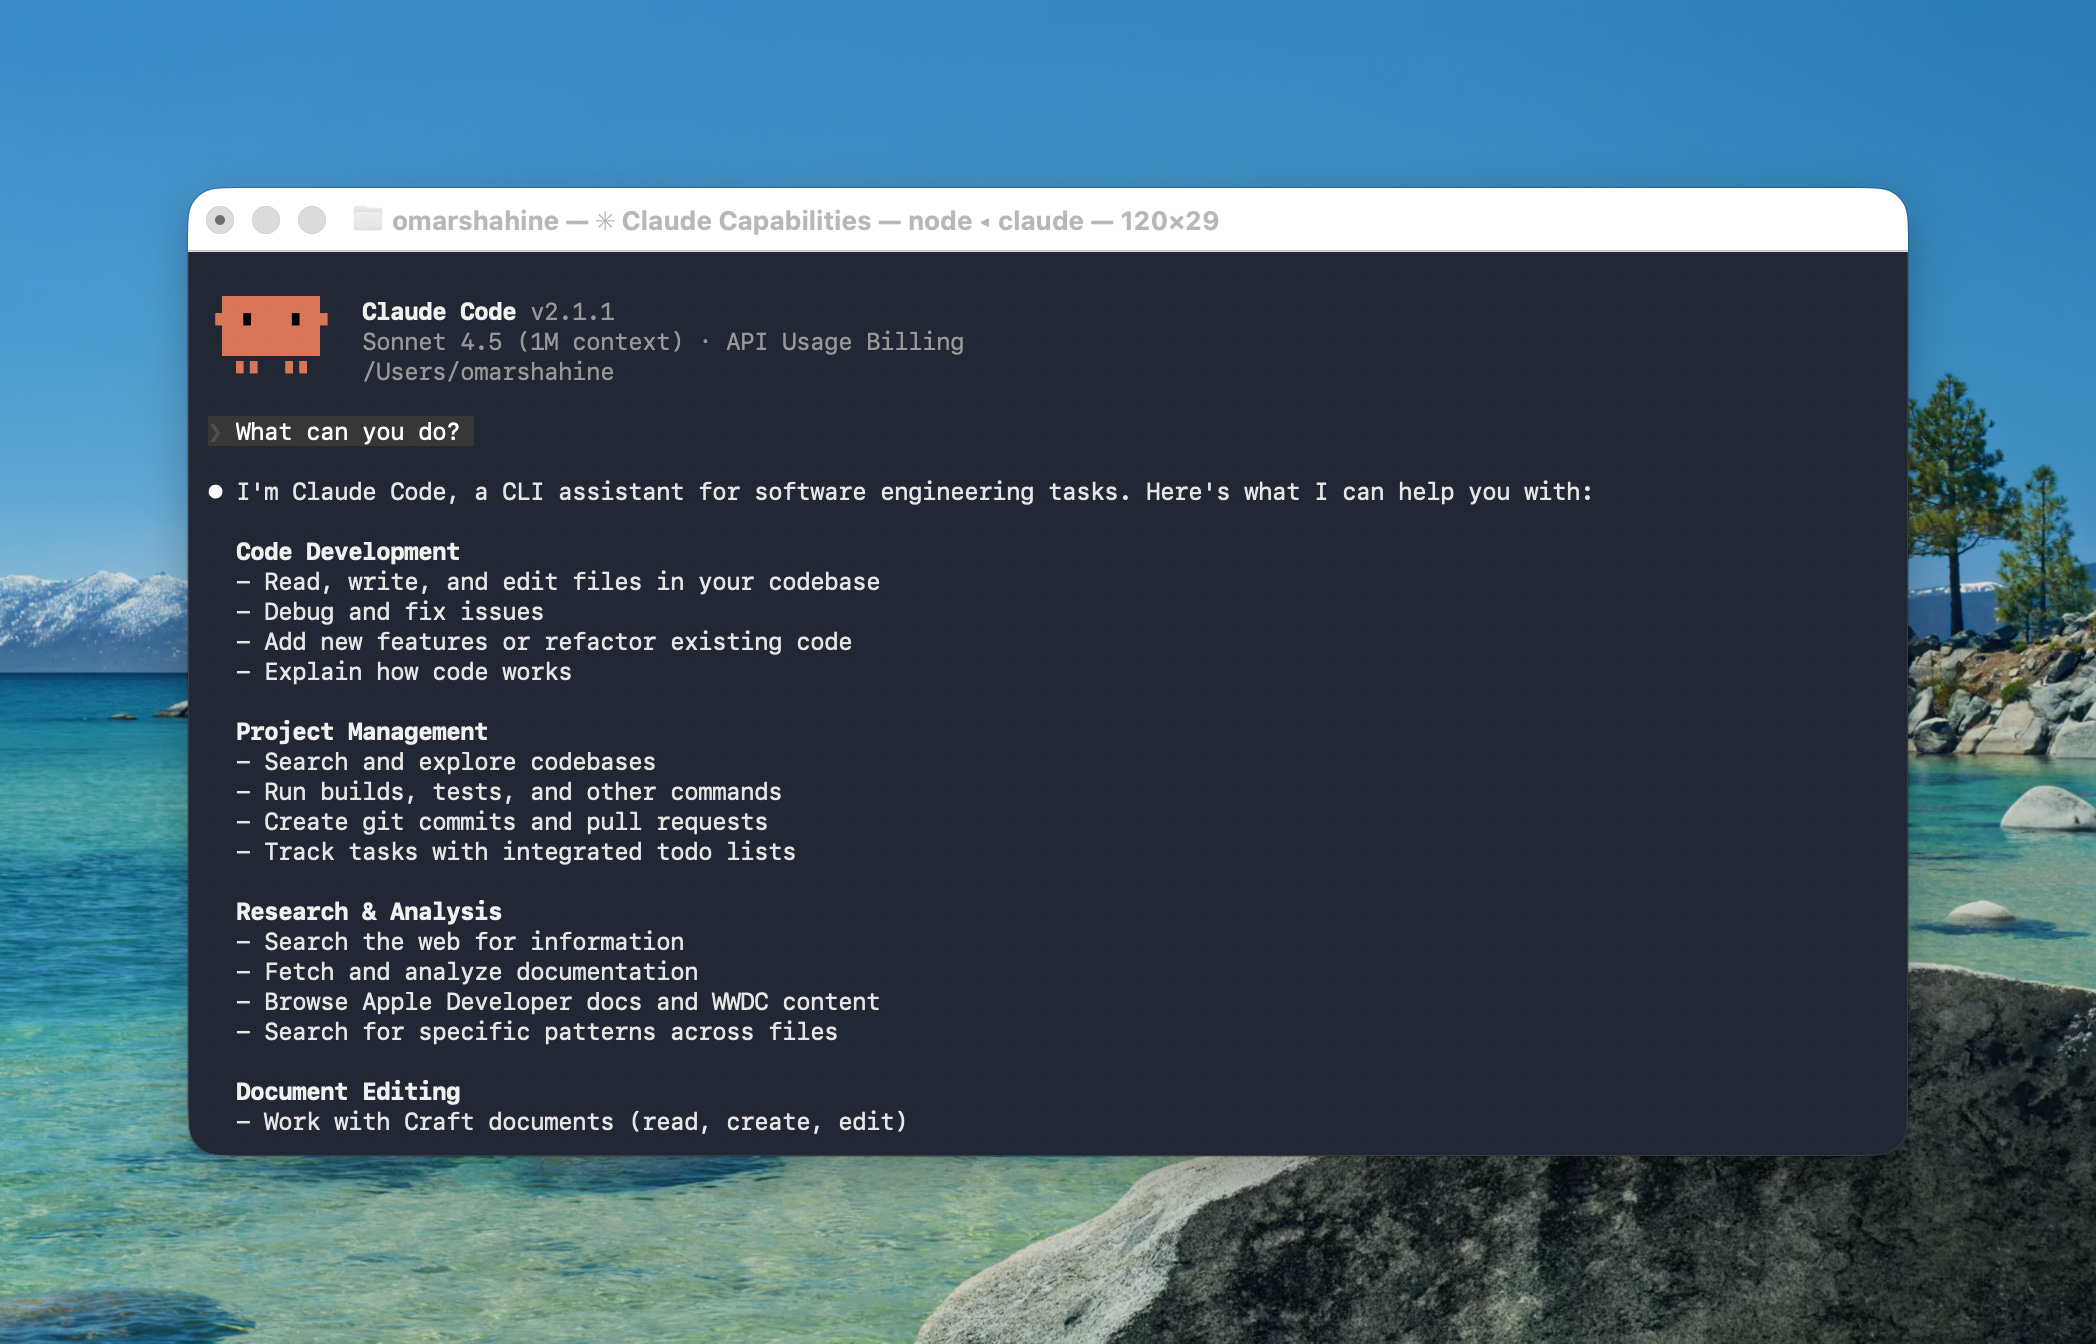
Task: Minimize the terminal with the middle window button
Action: [x=266, y=220]
